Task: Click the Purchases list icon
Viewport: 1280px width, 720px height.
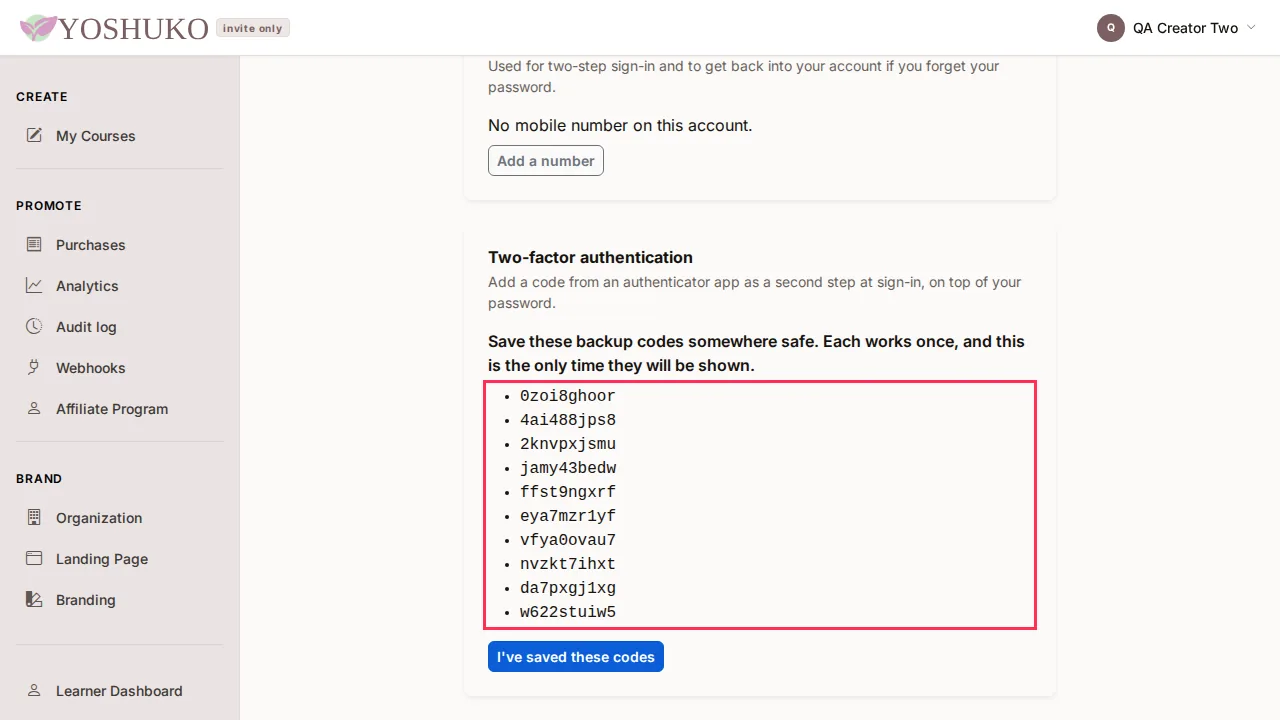Action: point(34,244)
